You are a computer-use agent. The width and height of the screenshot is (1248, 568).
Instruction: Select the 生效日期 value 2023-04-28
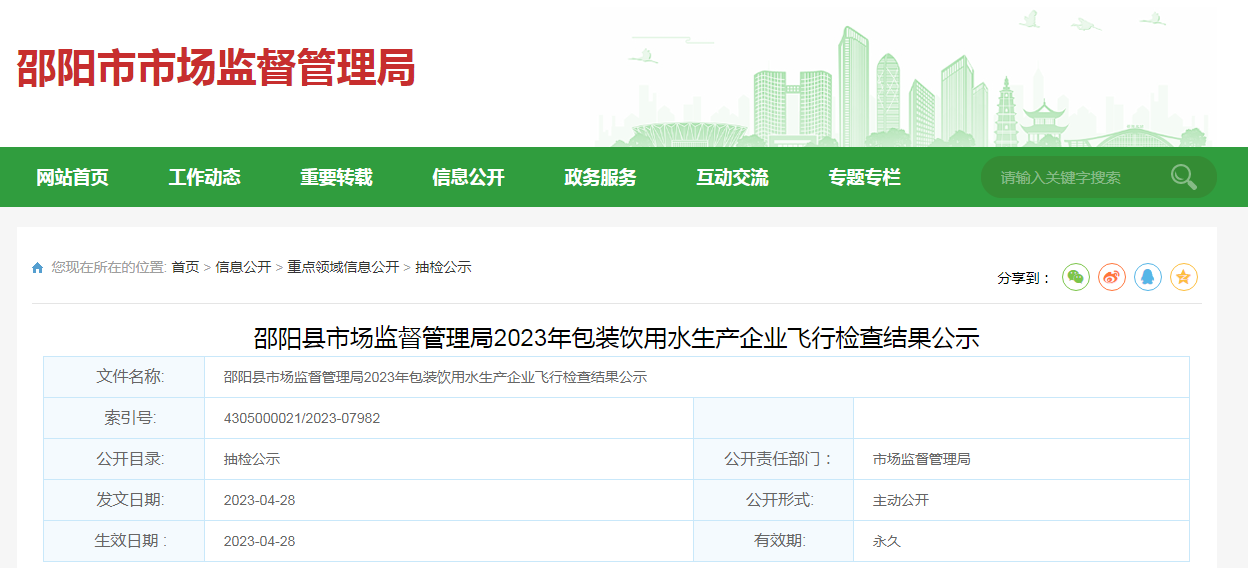click(259, 541)
